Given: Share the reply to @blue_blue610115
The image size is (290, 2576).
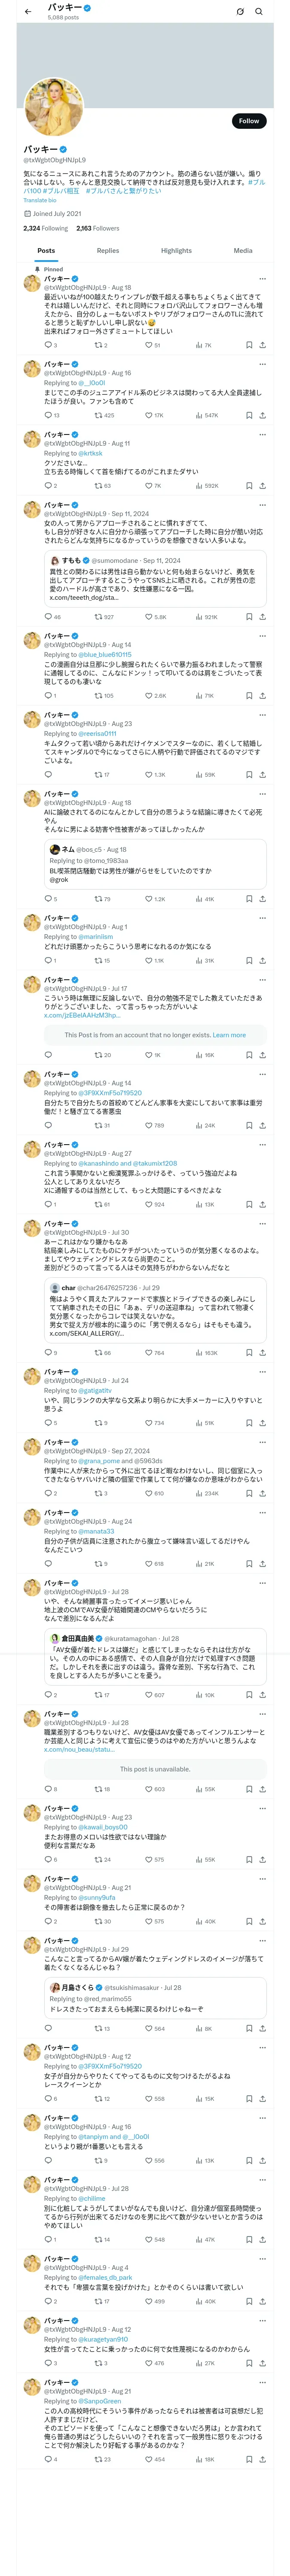Looking at the screenshot, I should click(x=262, y=696).
